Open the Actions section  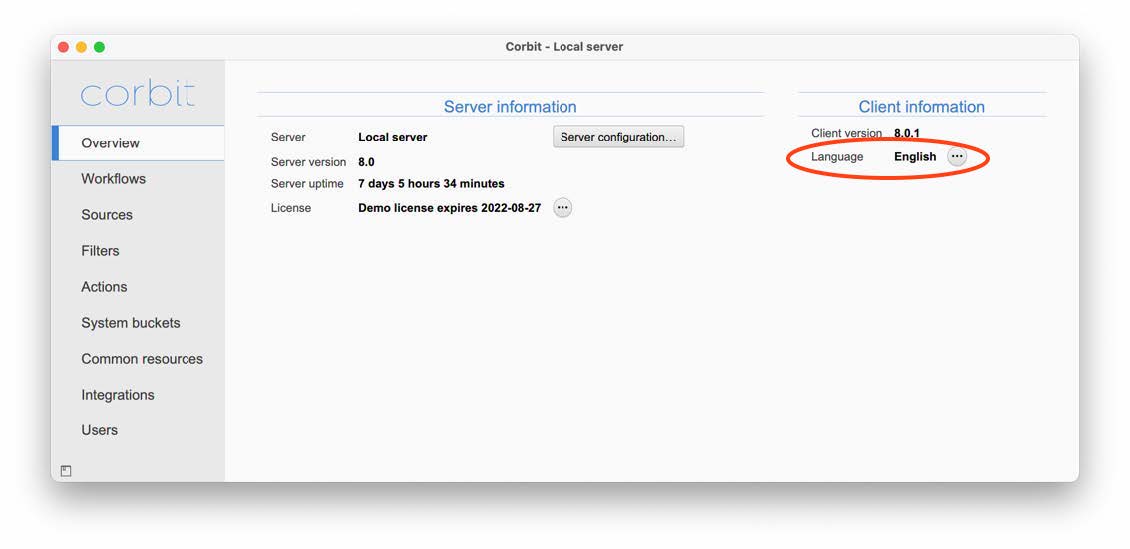(x=104, y=287)
